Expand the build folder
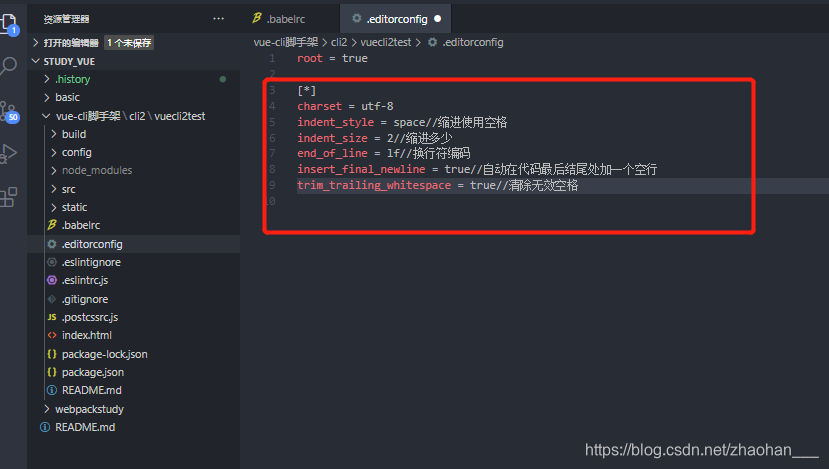829x469 pixels. pos(53,134)
